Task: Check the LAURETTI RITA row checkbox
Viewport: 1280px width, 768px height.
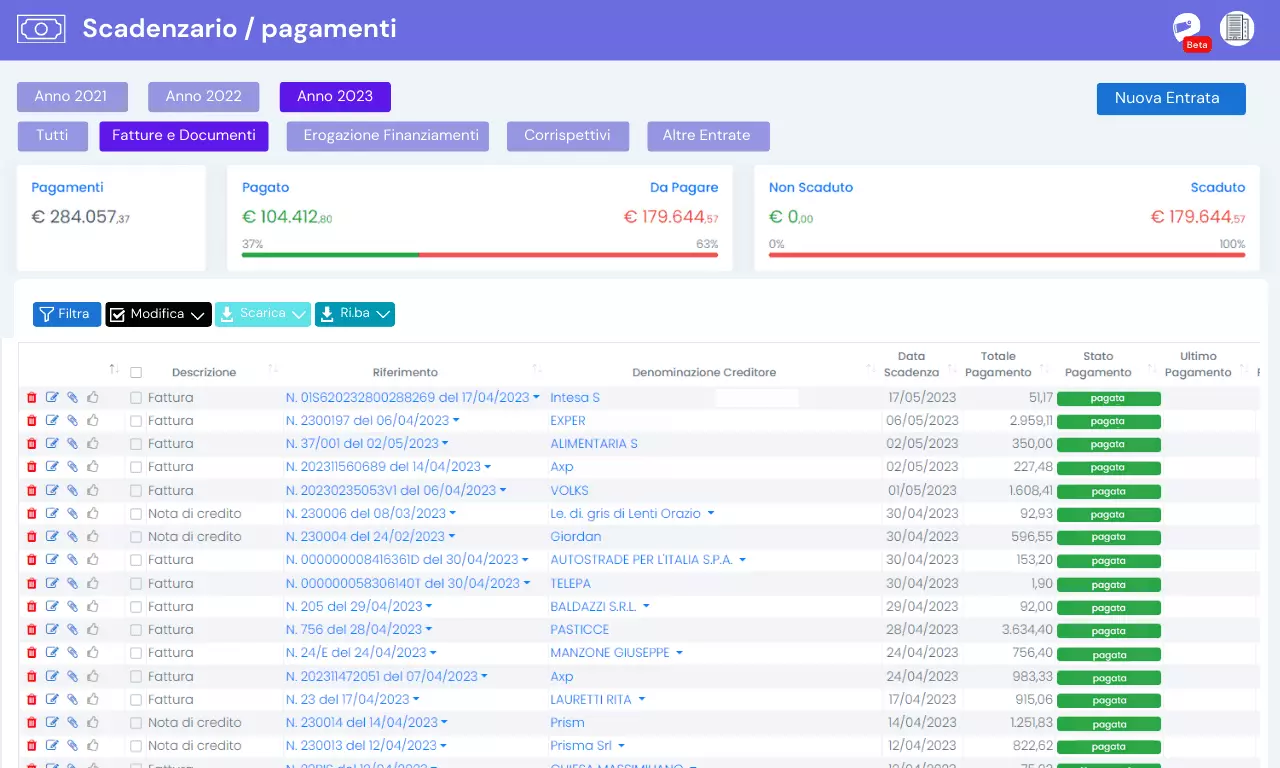Action: [x=136, y=700]
